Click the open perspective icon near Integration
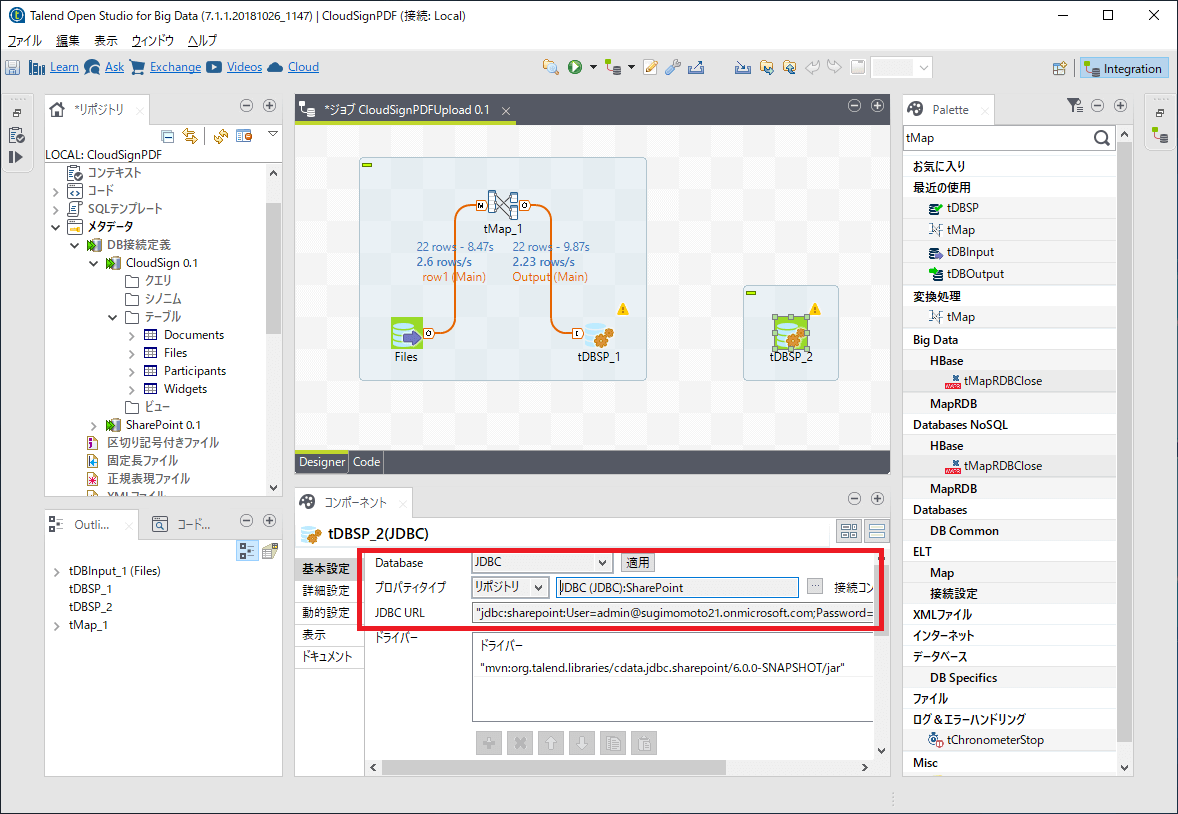1178x814 pixels. [x=1059, y=68]
